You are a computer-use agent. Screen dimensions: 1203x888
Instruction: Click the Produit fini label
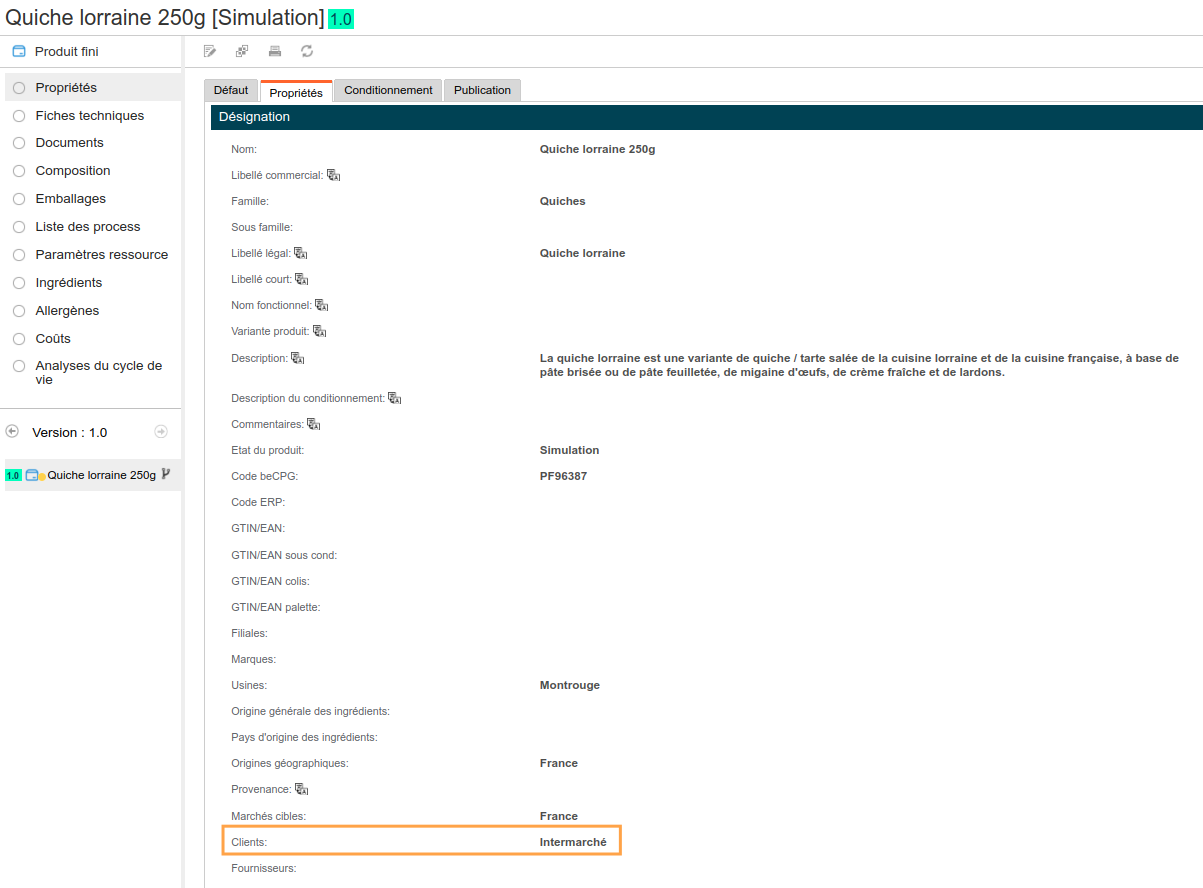click(67, 52)
